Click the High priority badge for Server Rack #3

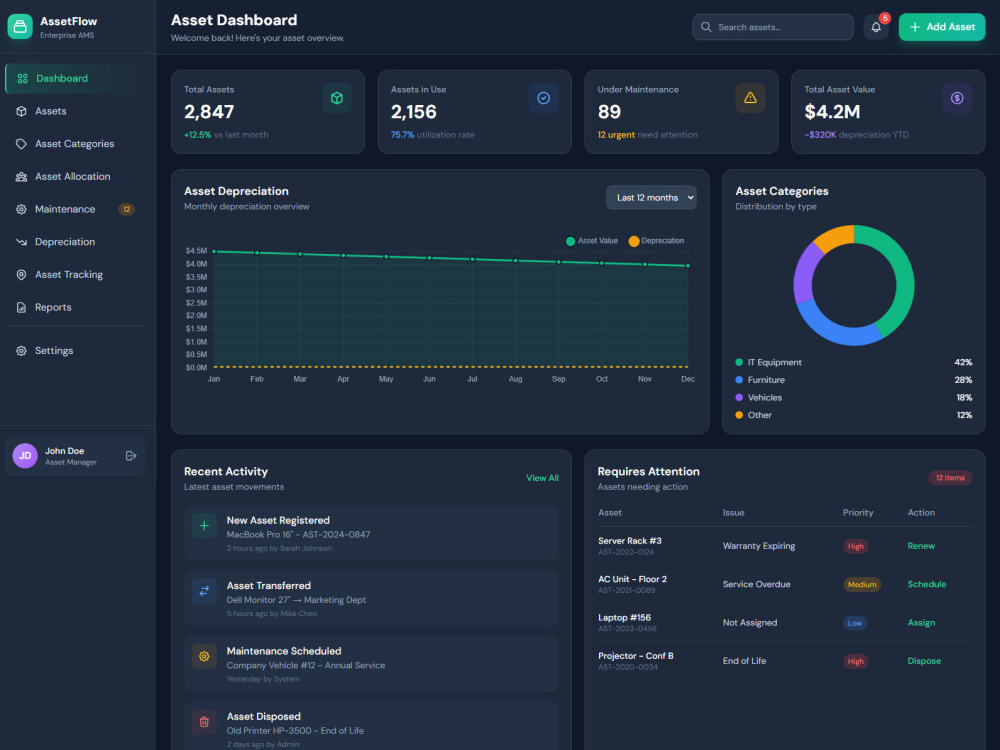(x=855, y=546)
